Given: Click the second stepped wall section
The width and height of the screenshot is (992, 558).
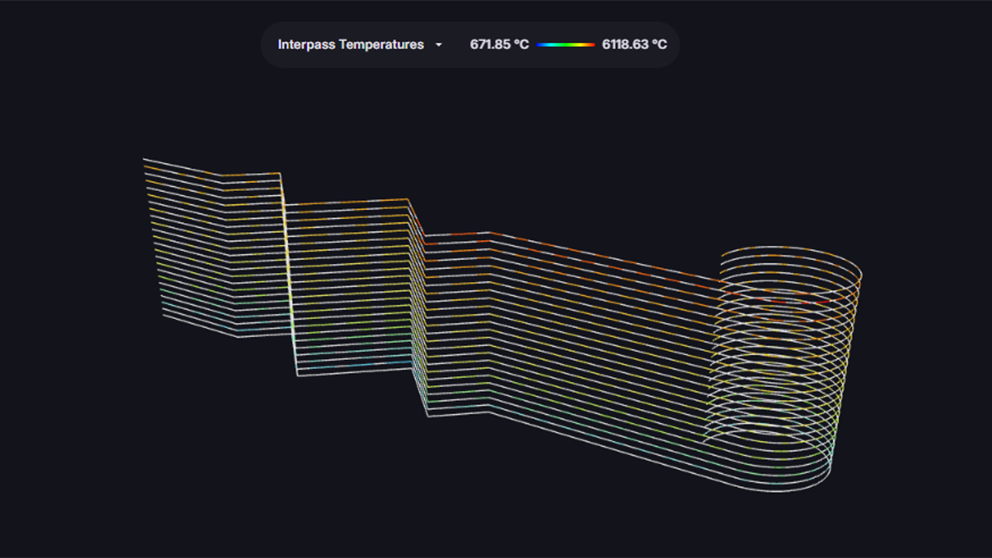Looking at the screenshot, I should tap(350, 285).
